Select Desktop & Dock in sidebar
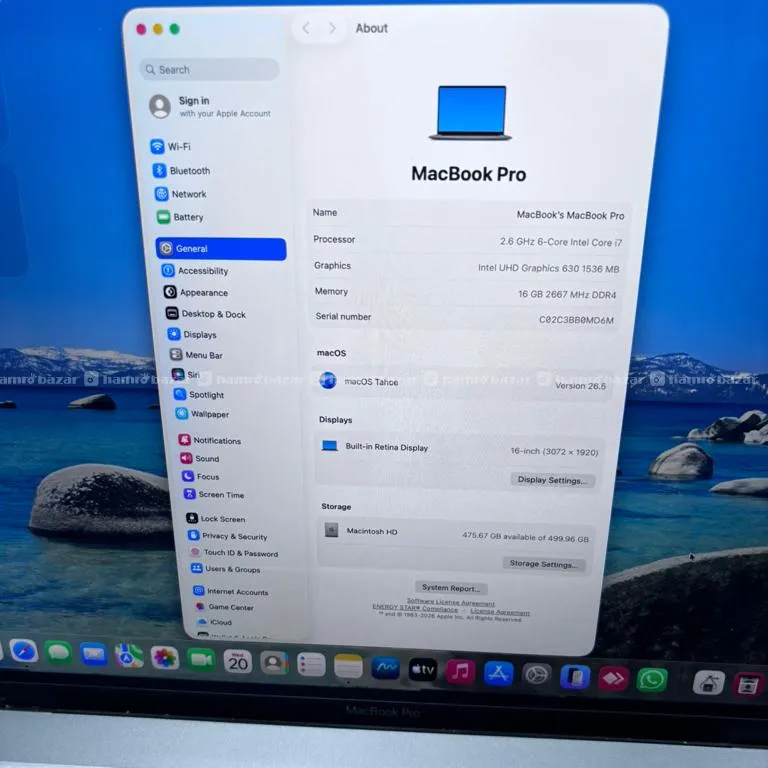The image size is (768, 768). [206, 314]
